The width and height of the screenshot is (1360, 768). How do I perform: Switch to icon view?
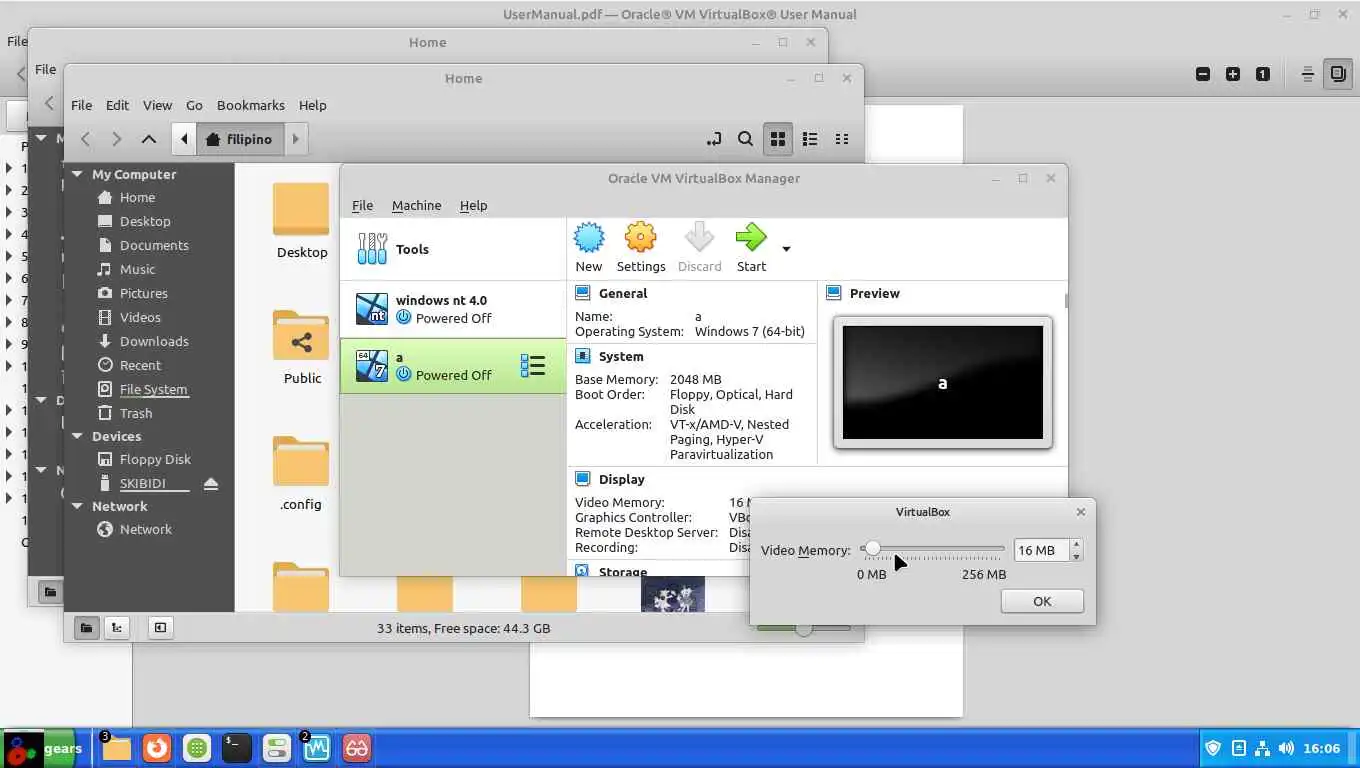[777, 139]
